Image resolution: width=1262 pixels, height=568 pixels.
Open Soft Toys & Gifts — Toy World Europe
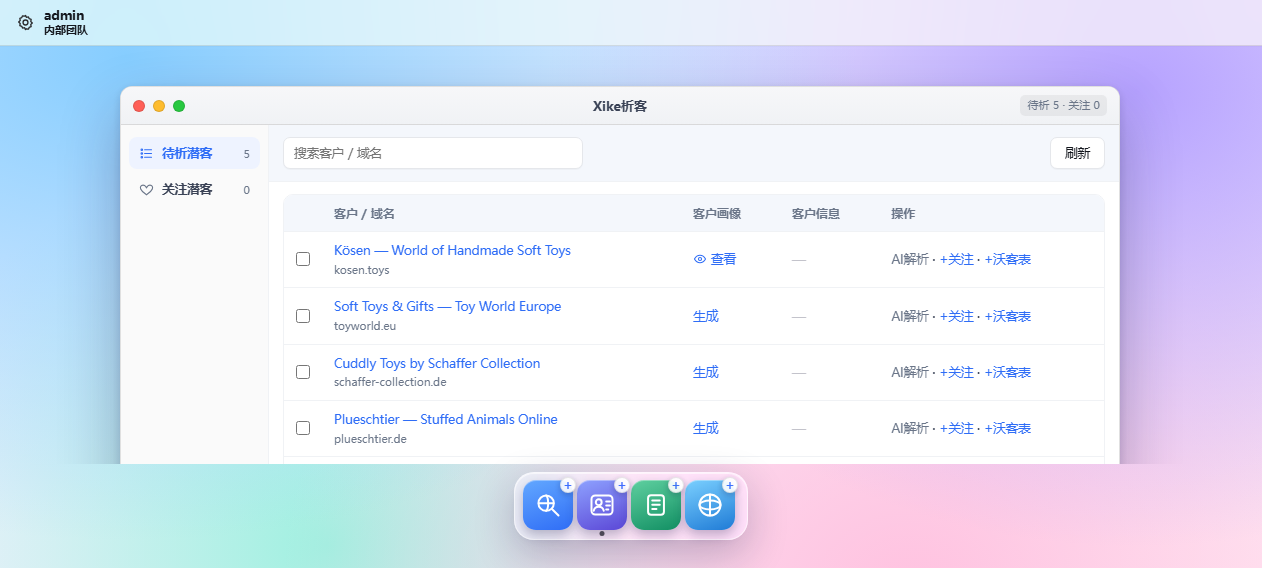click(x=447, y=306)
